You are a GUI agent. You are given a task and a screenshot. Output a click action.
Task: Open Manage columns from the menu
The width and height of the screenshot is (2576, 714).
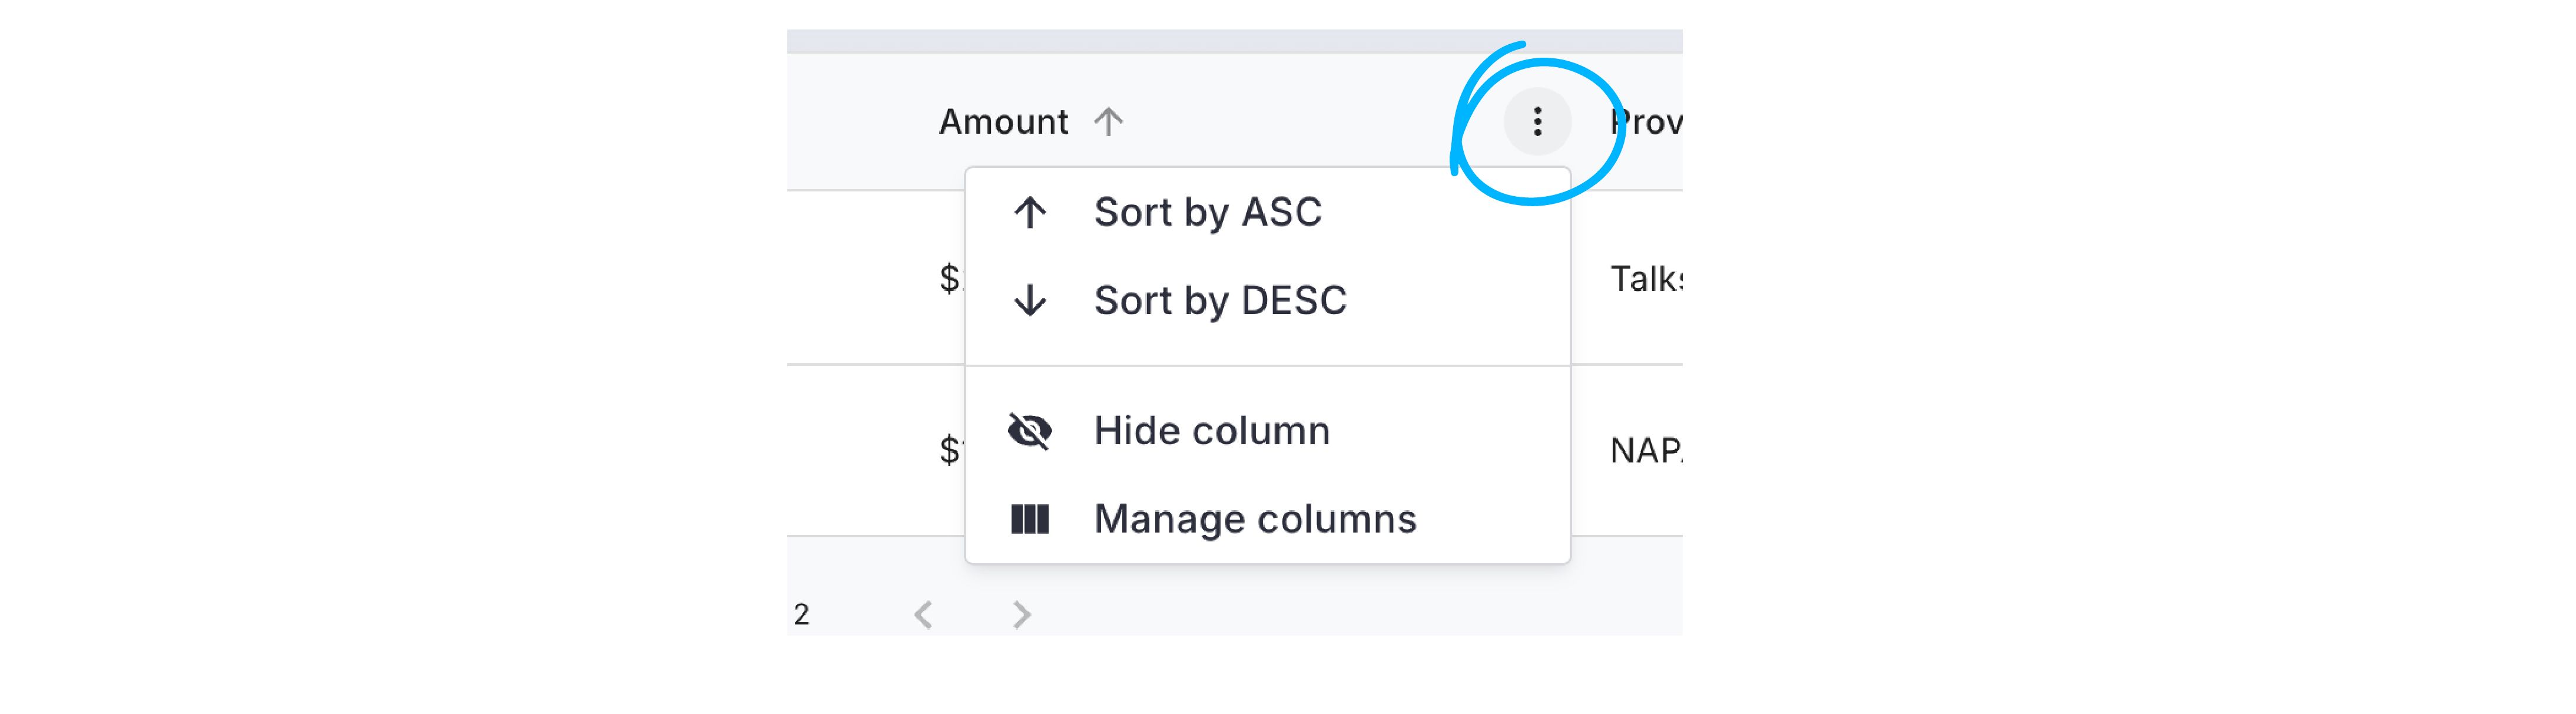pos(1267,519)
